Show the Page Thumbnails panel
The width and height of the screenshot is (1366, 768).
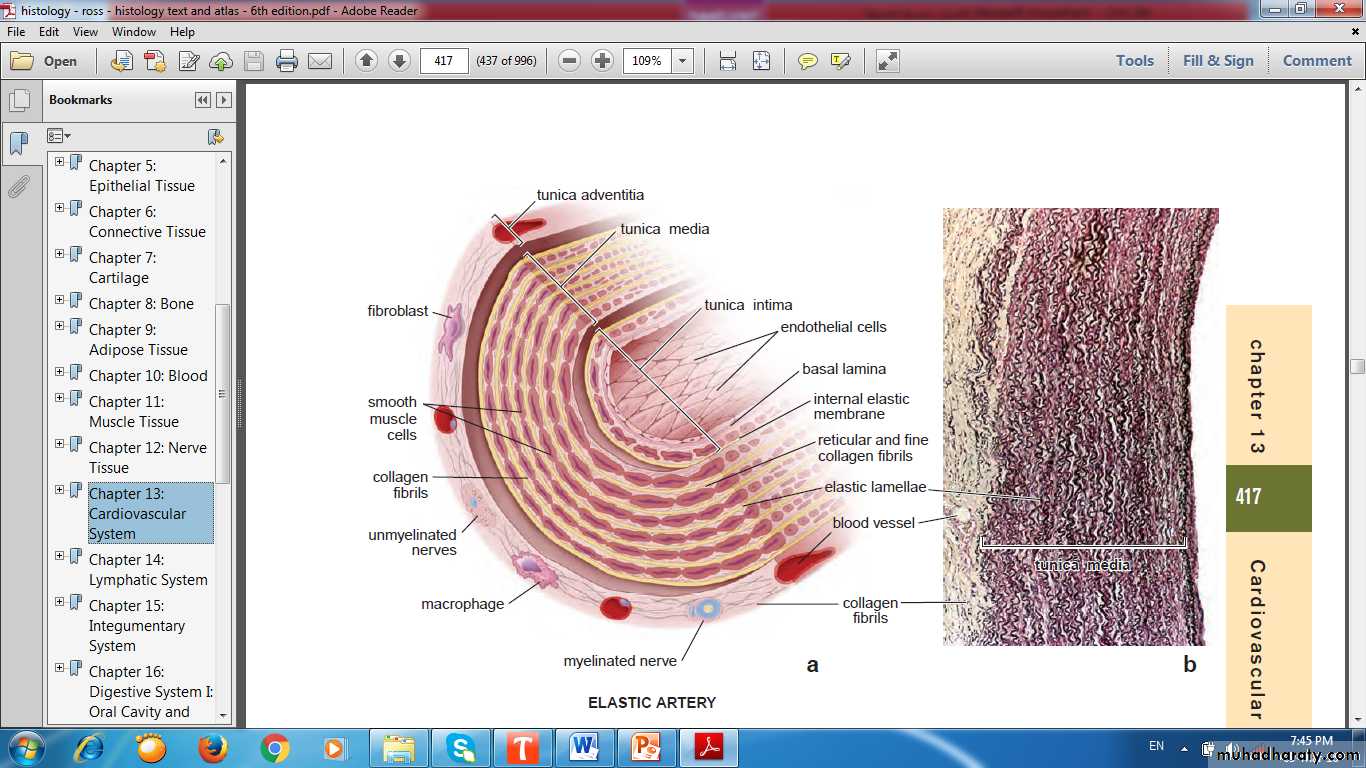19,101
